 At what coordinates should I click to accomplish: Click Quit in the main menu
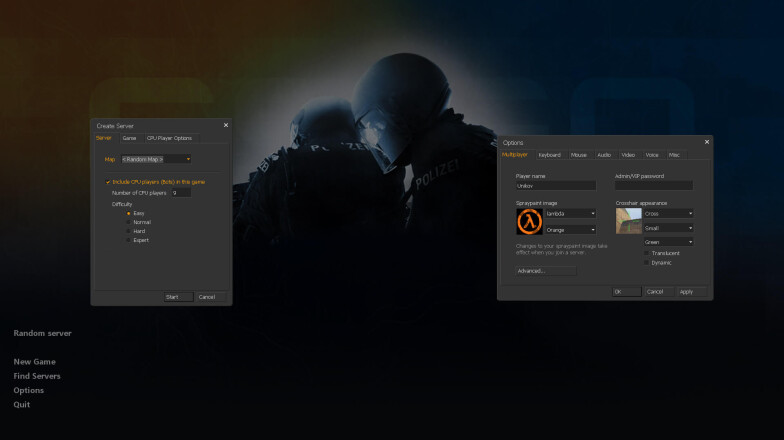[x=22, y=404]
